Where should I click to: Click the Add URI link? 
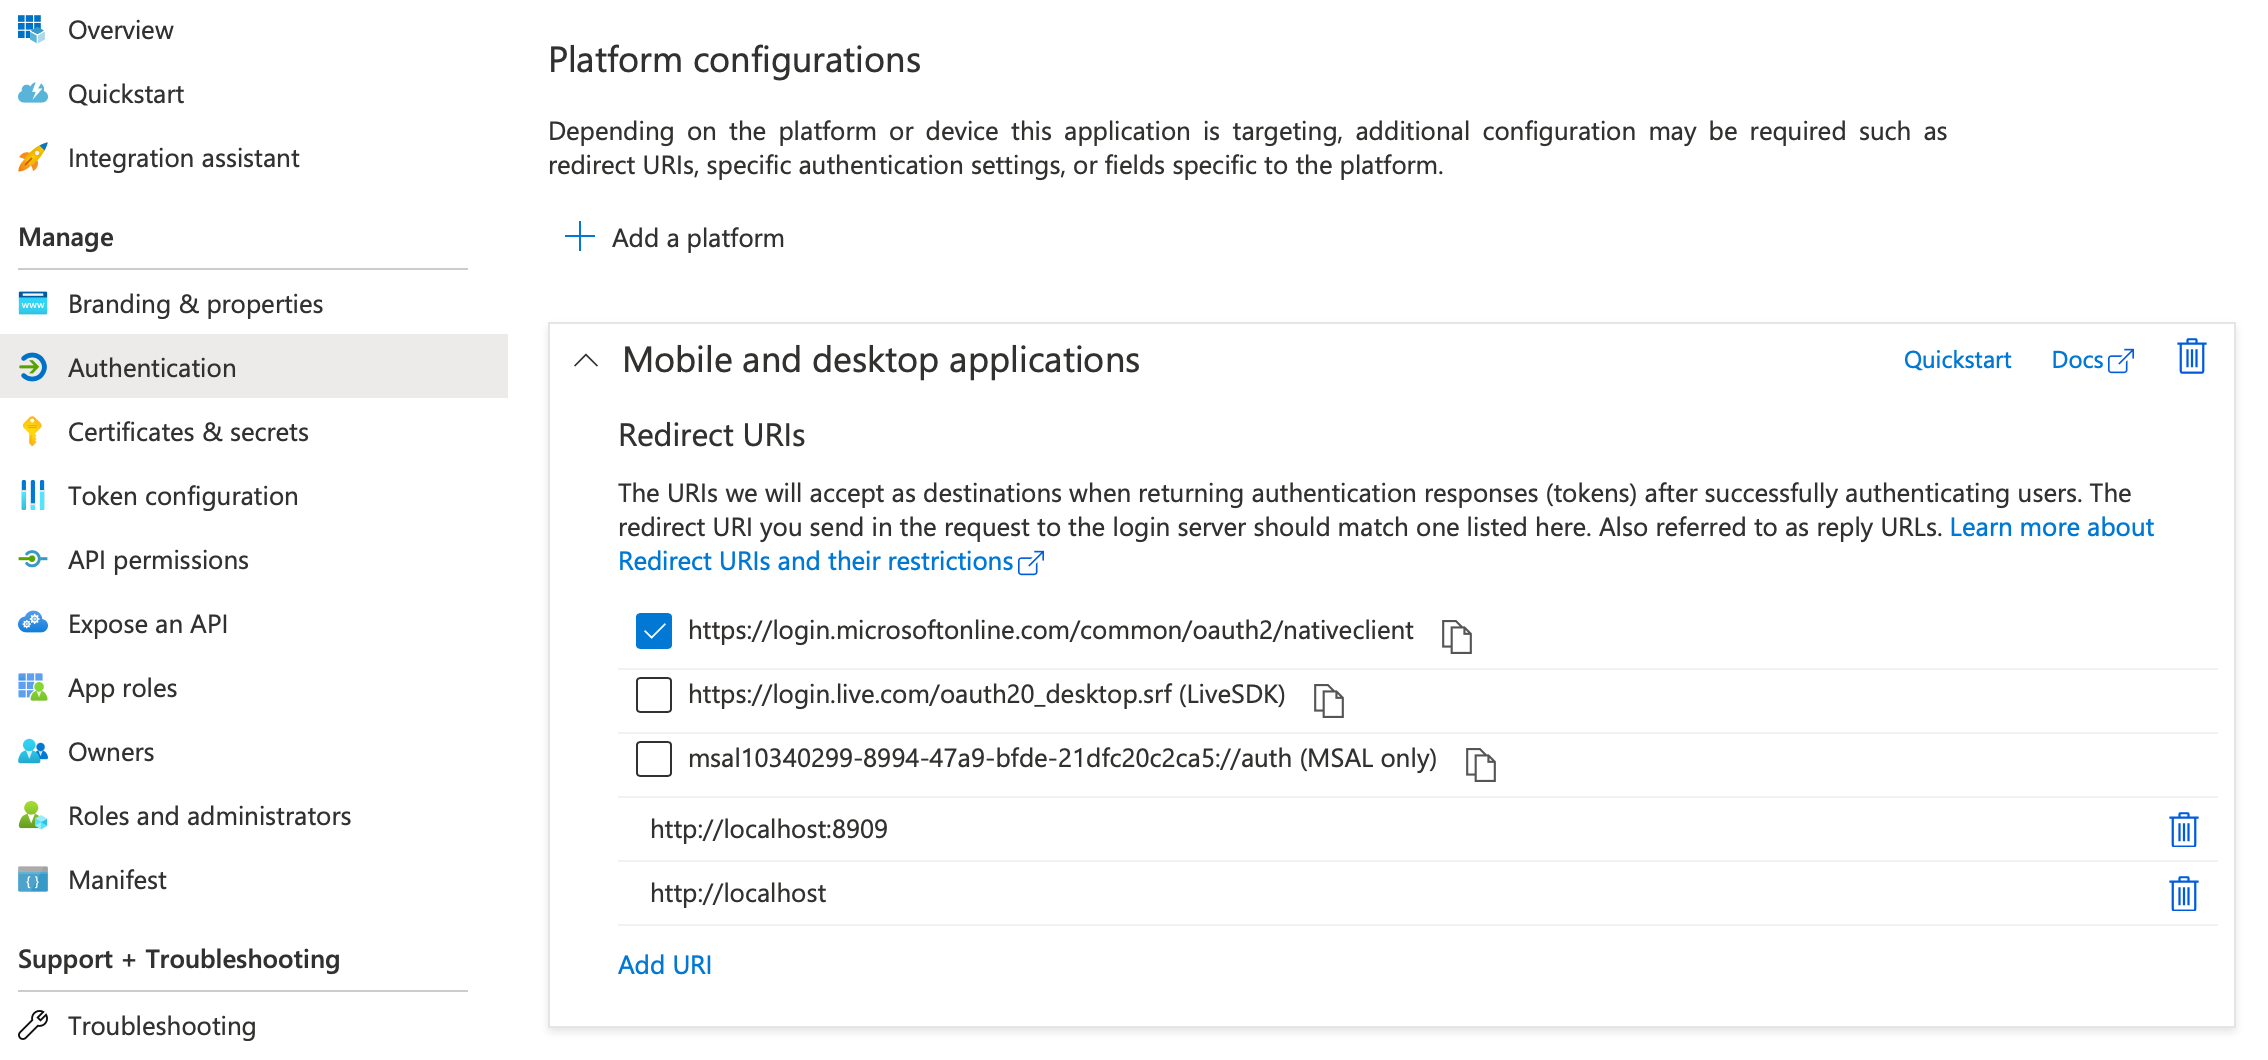tap(664, 965)
